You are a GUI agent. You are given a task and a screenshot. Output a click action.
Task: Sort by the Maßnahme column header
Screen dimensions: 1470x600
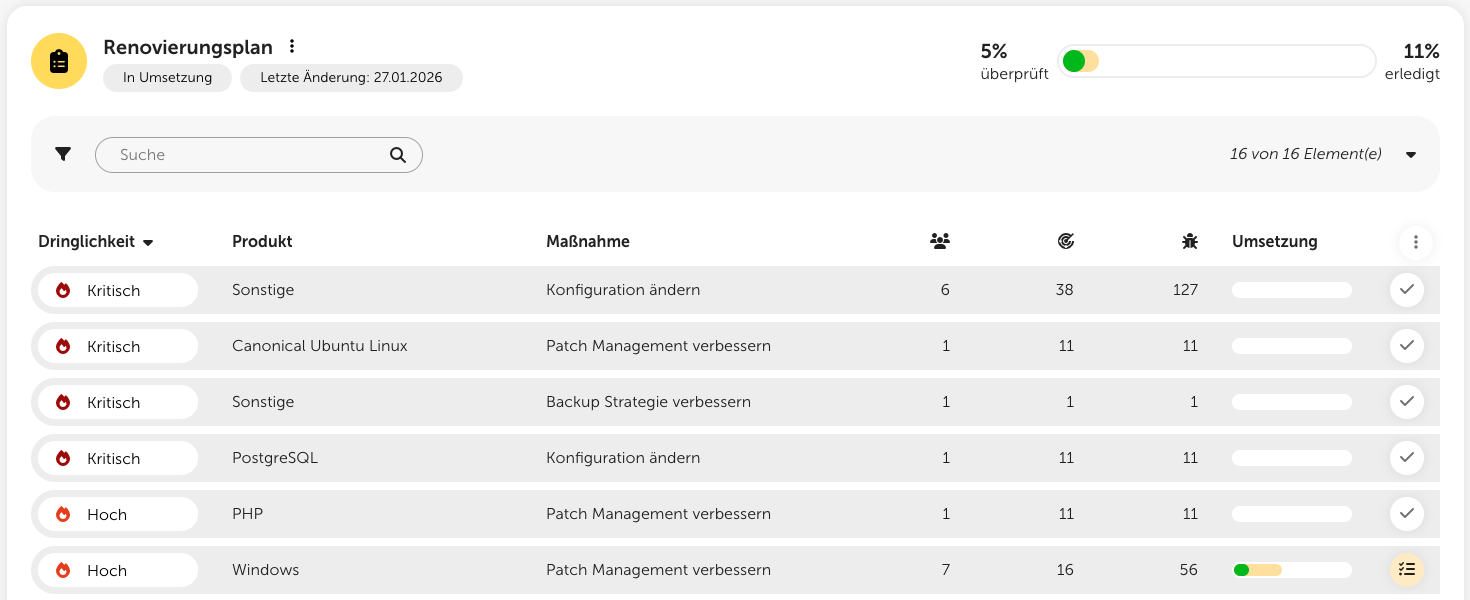[x=588, y=242]
